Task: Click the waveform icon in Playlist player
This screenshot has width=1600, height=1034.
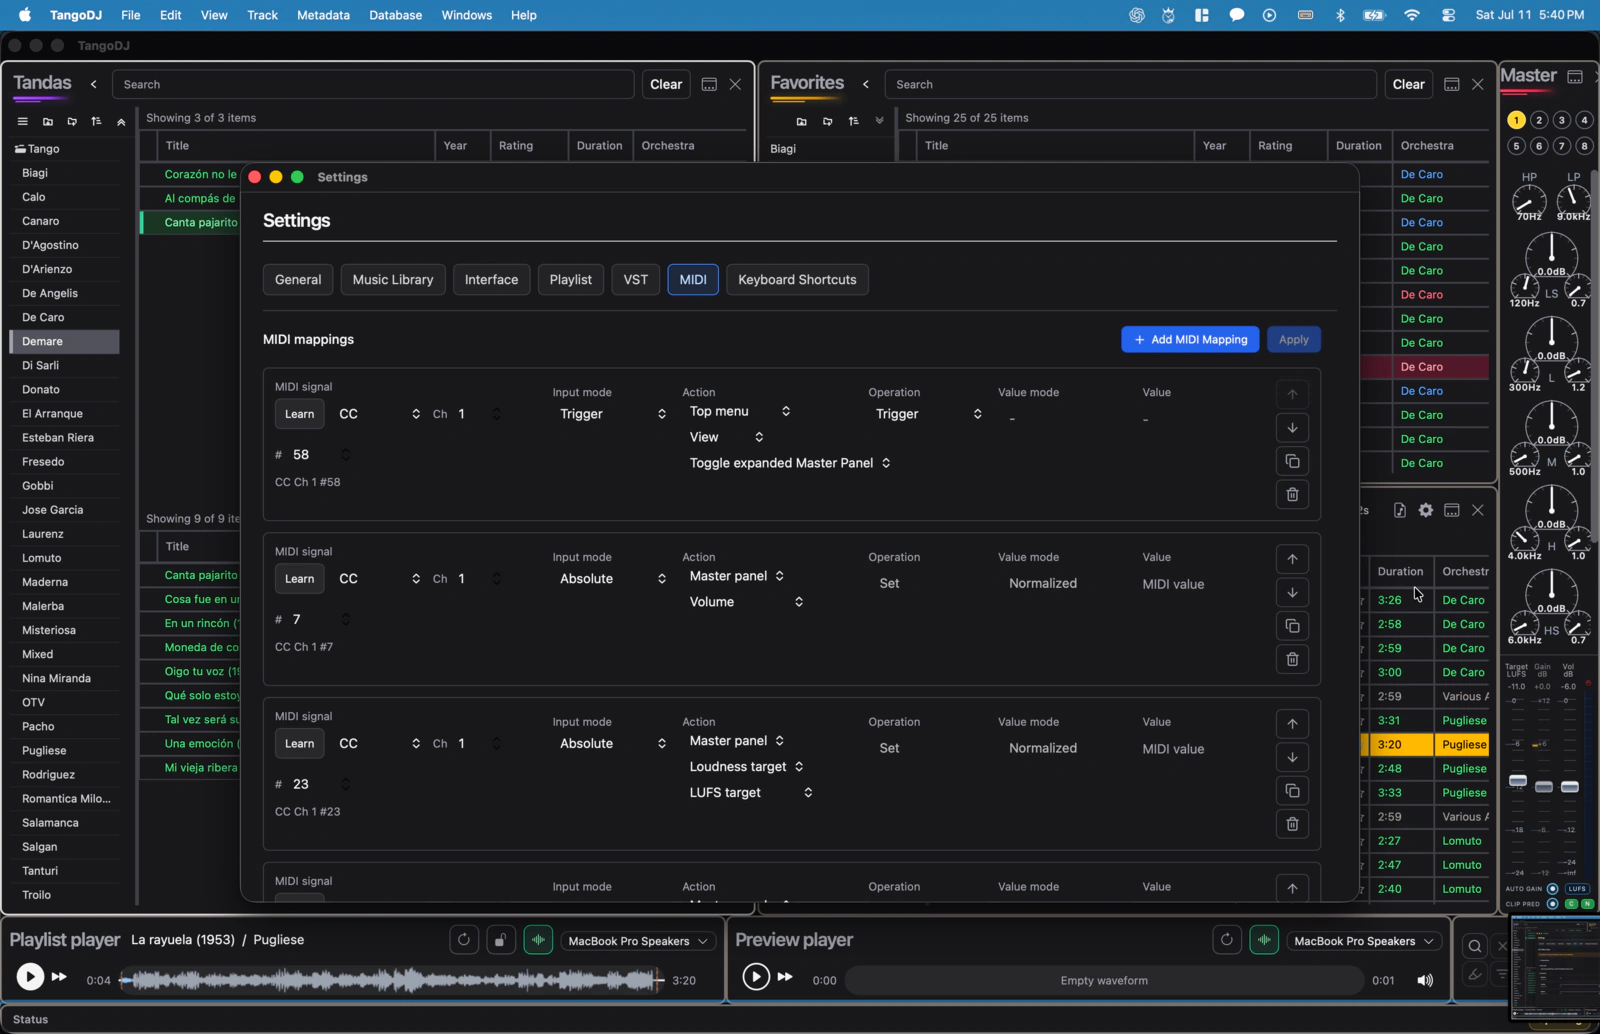Action: pyautogui.click(x=538, y=940)
